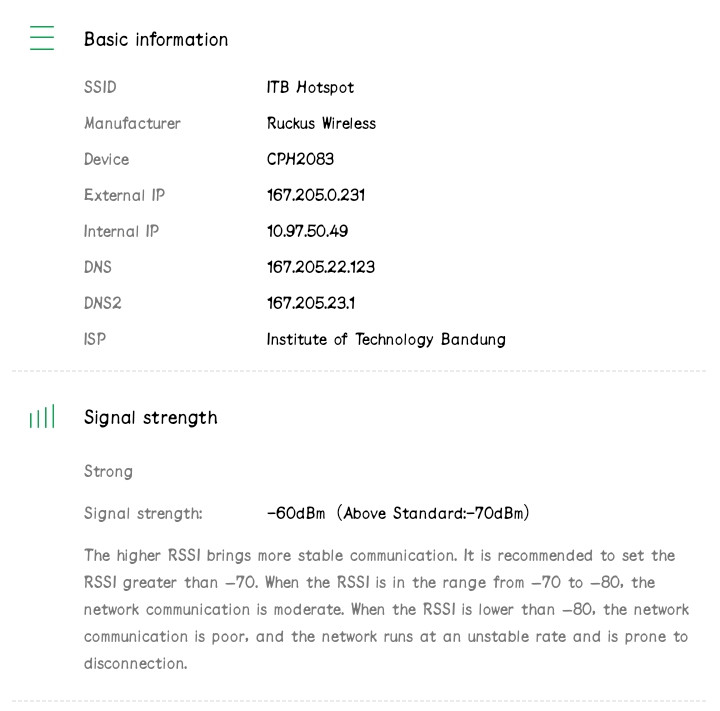Screen dimensions: 720x711
Task: Click the ISP field label
Action: tap(95, 340)
